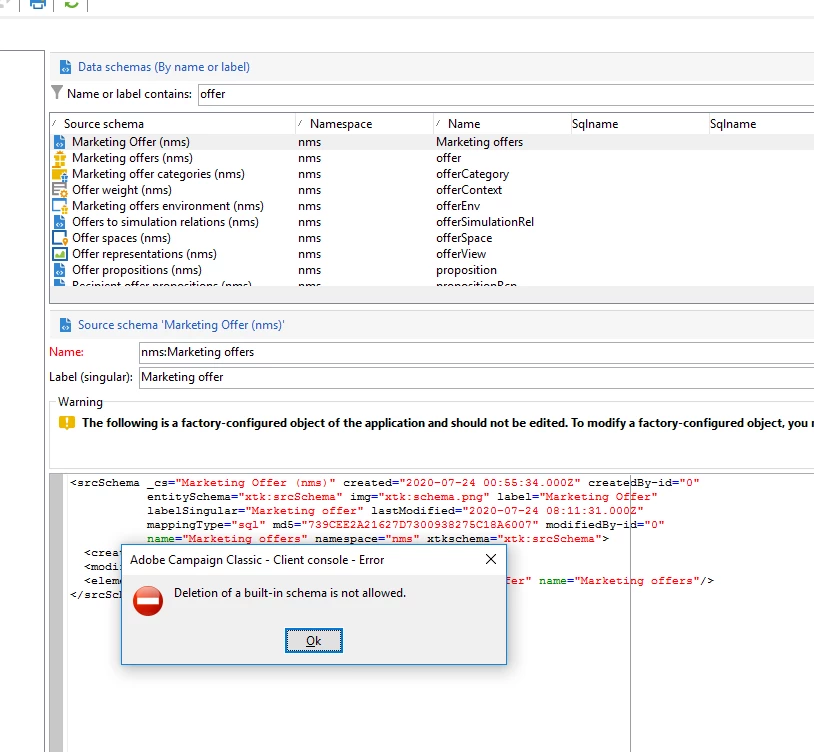This screenshot has width=814, height=752.
Task: Click the Data schemas header icon
Action: pos(65,67)
